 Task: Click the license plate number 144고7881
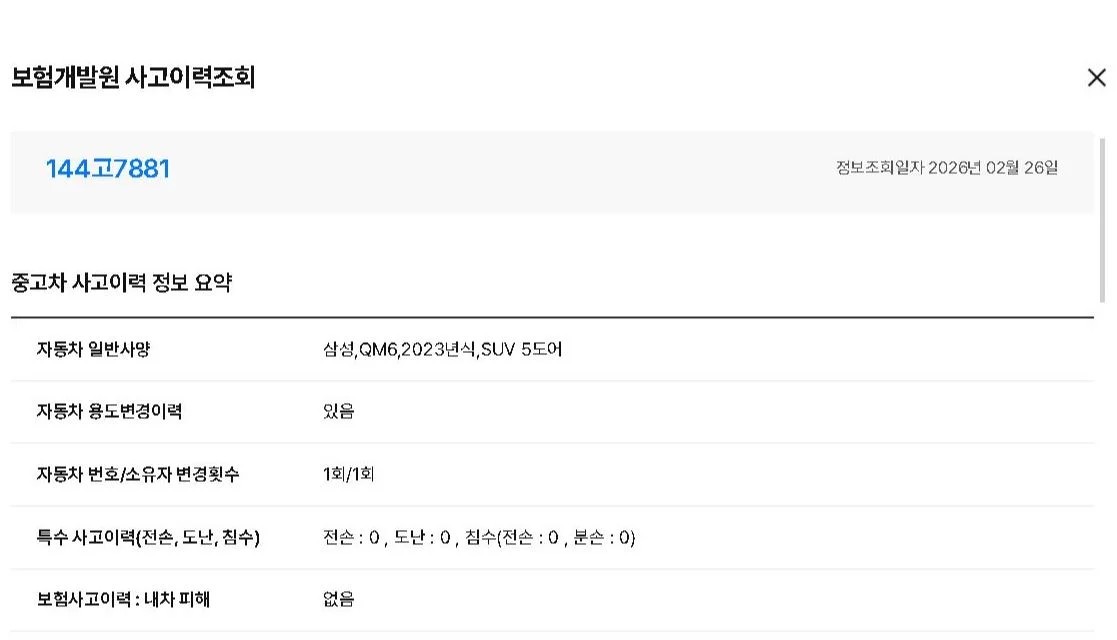pyautogui.click(x=108, y=169)
